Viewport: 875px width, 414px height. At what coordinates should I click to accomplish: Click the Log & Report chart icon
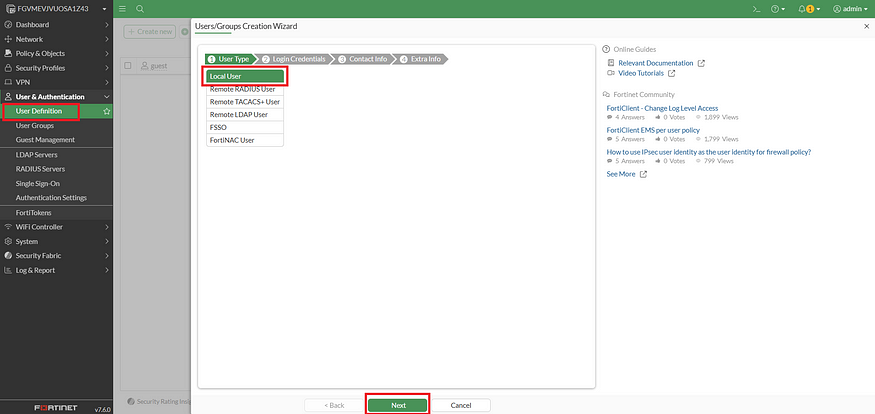point(8,270)
